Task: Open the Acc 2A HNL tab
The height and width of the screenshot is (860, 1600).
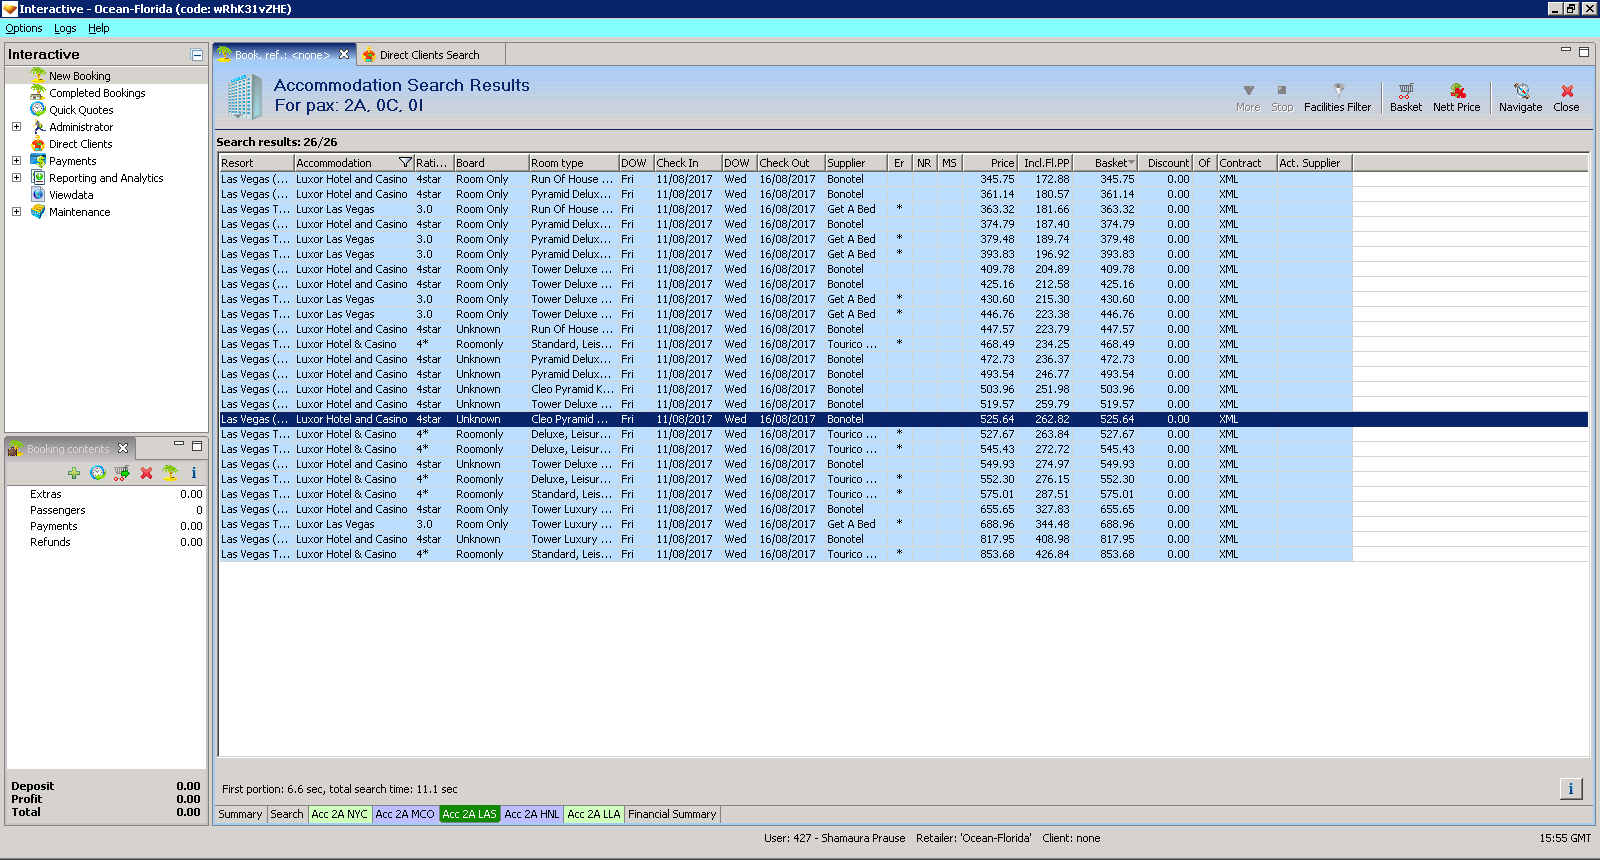Action: coord(532,814)
